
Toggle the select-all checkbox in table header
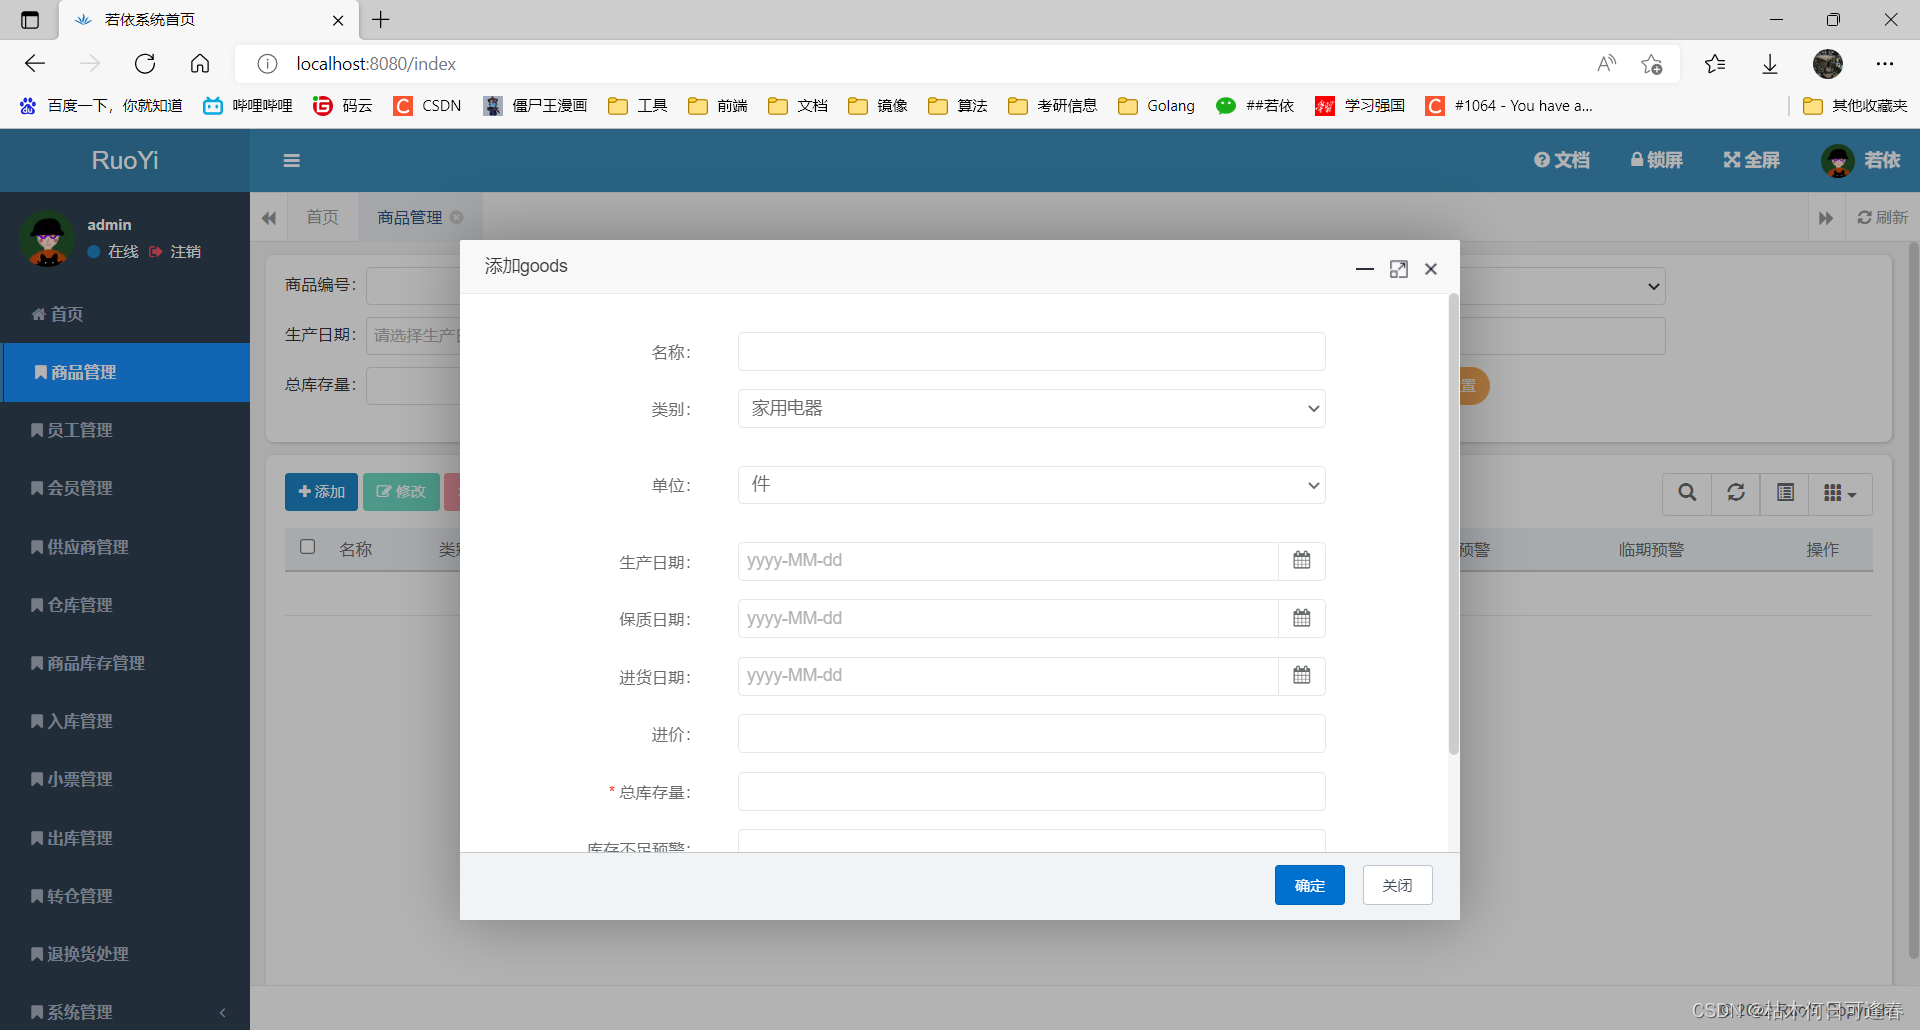pyautogui.click(x=308, y=547)
